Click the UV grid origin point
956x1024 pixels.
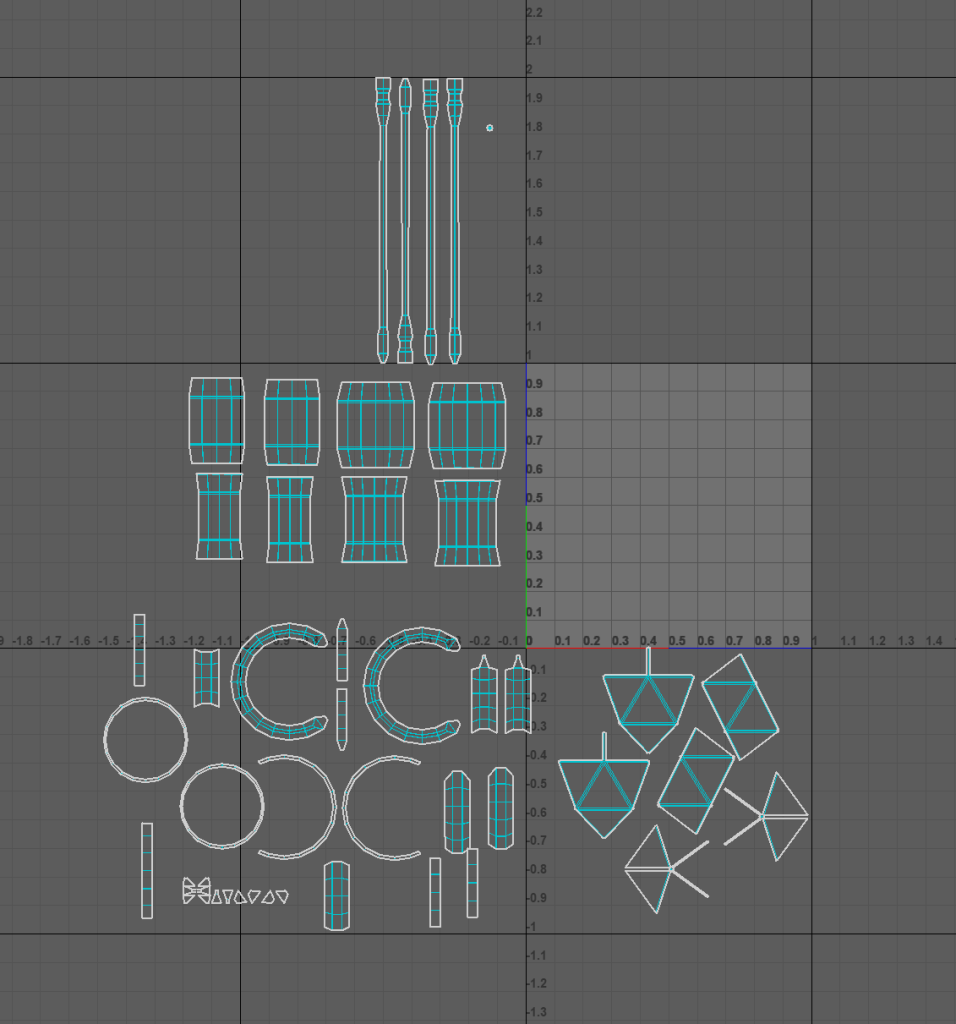click(526, 648)
